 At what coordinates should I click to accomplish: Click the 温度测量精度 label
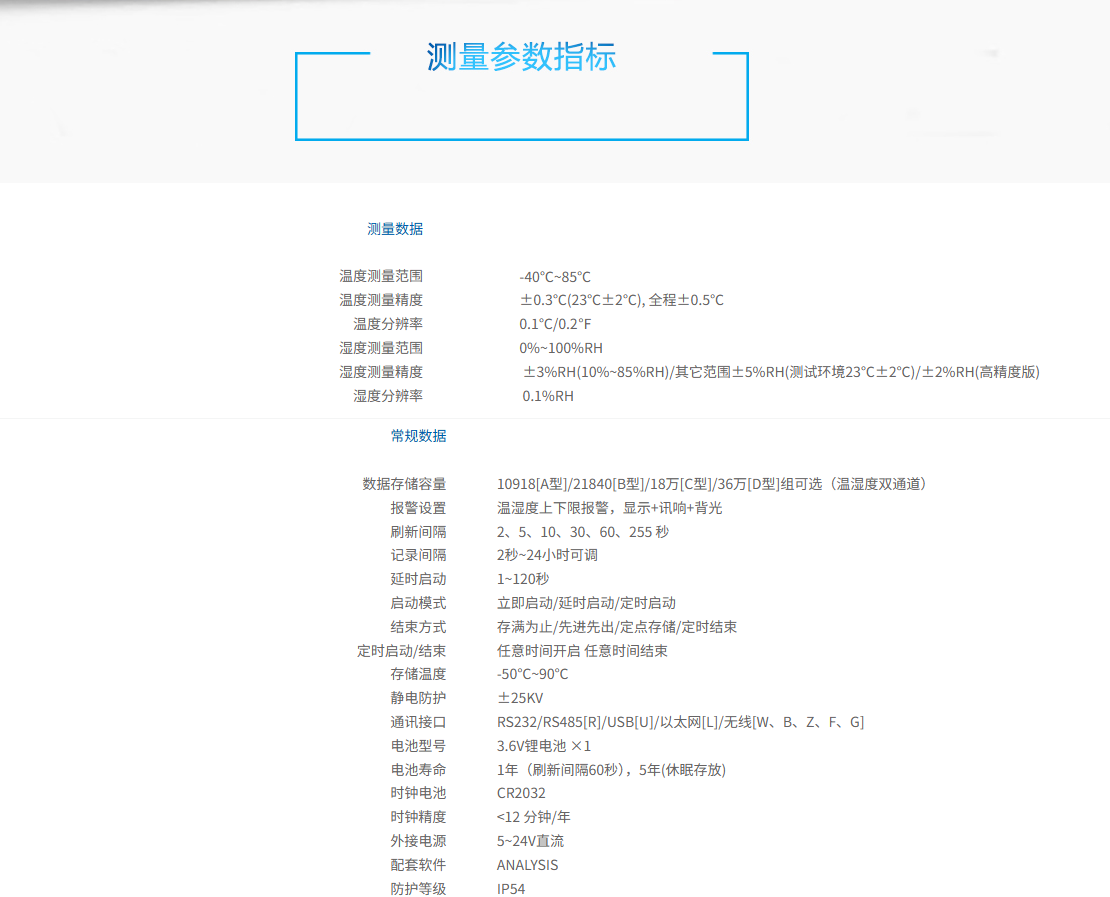point(380,300)
